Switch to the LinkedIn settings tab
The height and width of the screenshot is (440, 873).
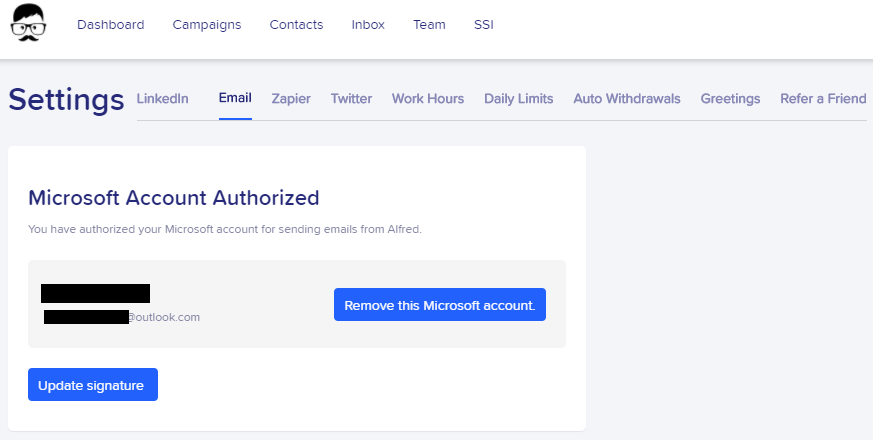point(163,99)
